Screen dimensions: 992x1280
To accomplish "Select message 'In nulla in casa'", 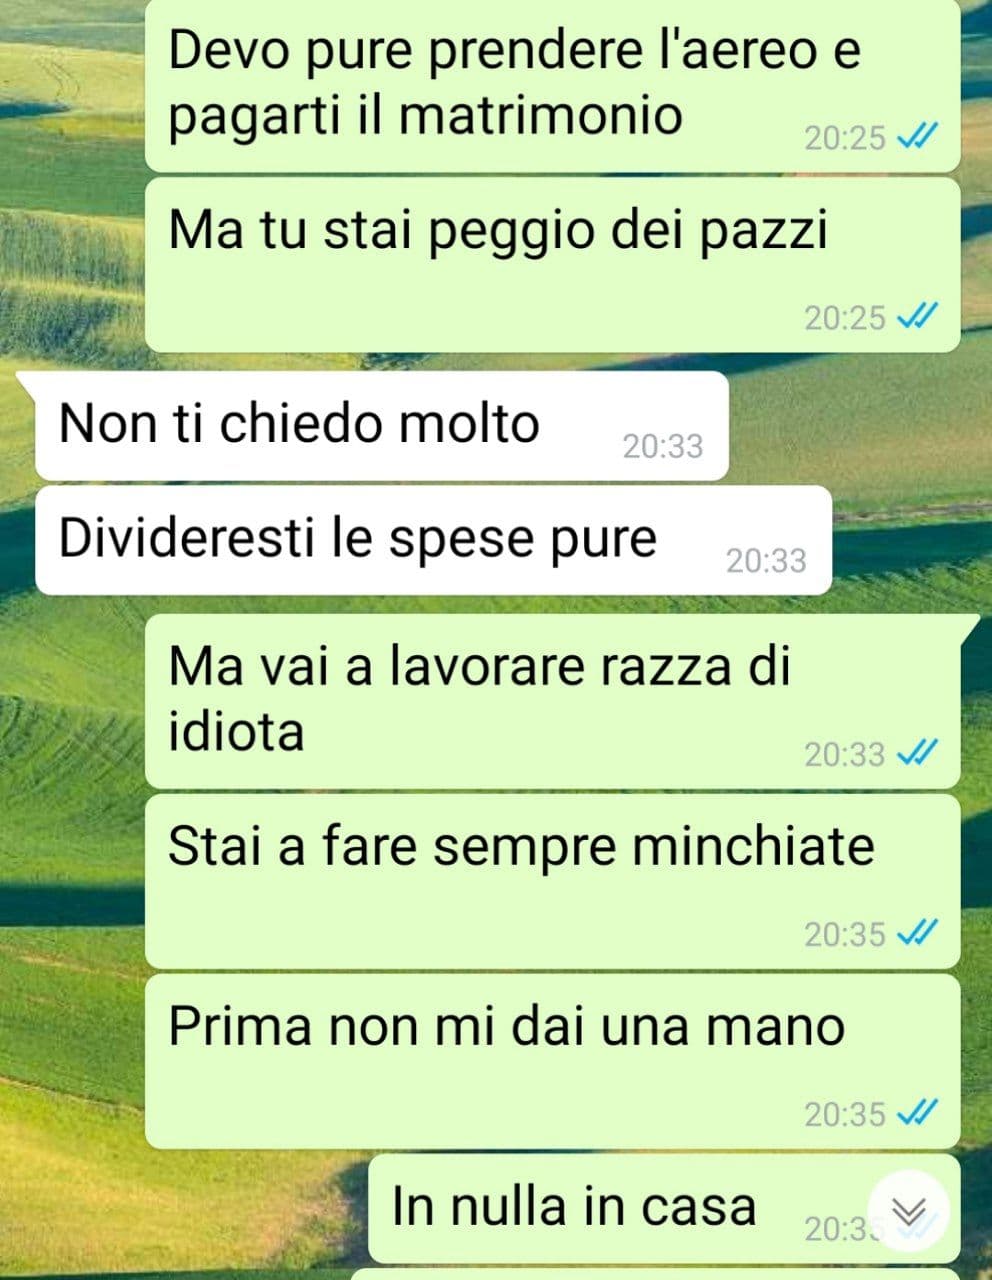I will (x=664, y=1208).
